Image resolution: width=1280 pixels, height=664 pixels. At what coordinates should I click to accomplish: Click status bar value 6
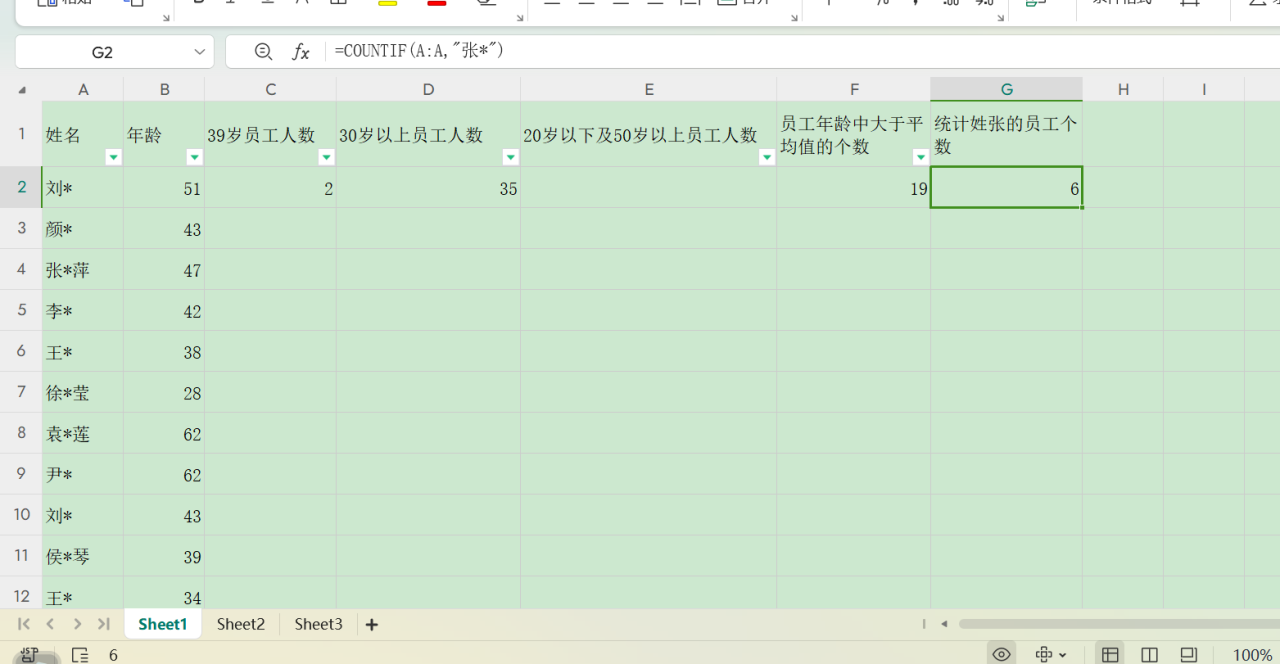point(113,655)
